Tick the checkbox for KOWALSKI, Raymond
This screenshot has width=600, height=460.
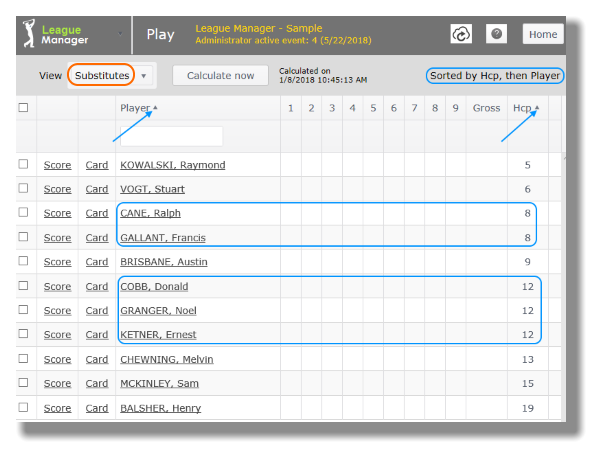pyautogui.click(x=23, y=165)
